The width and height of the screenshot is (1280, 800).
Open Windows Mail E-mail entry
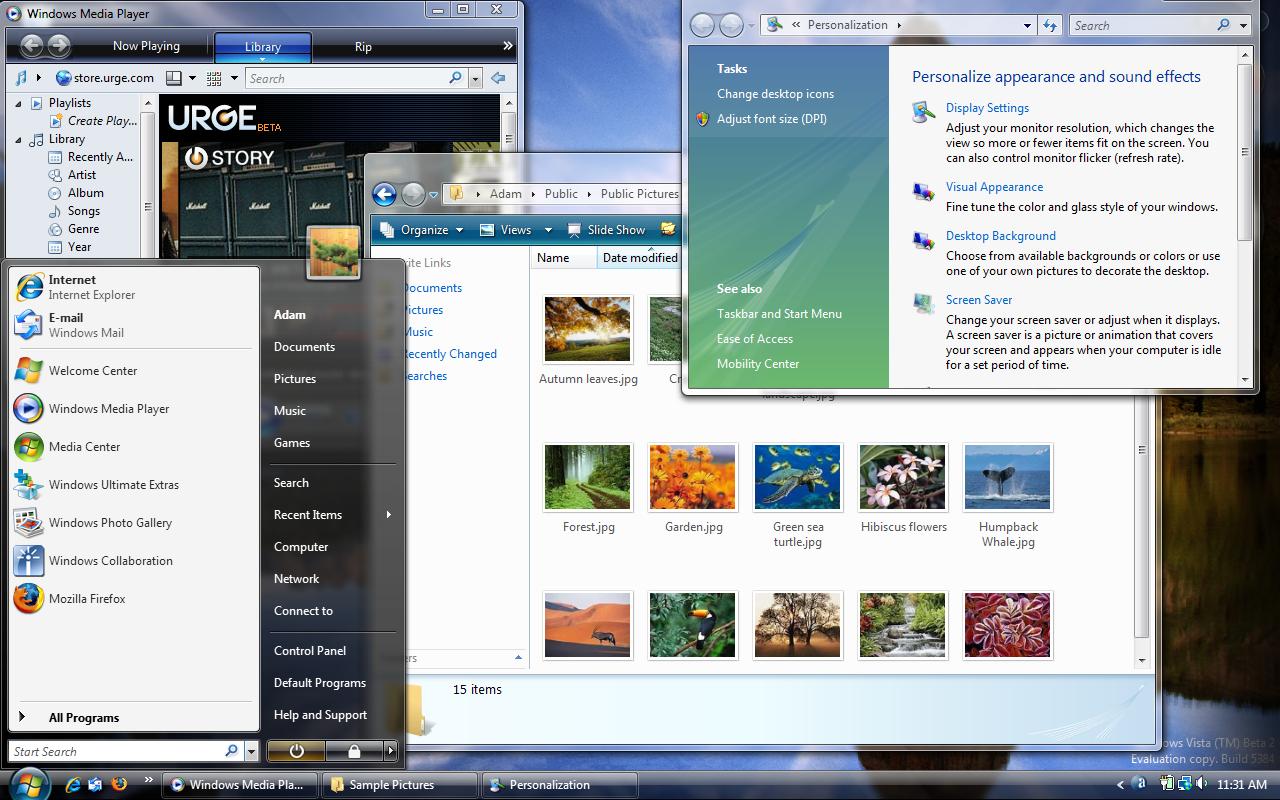click(x=134, y=325)
